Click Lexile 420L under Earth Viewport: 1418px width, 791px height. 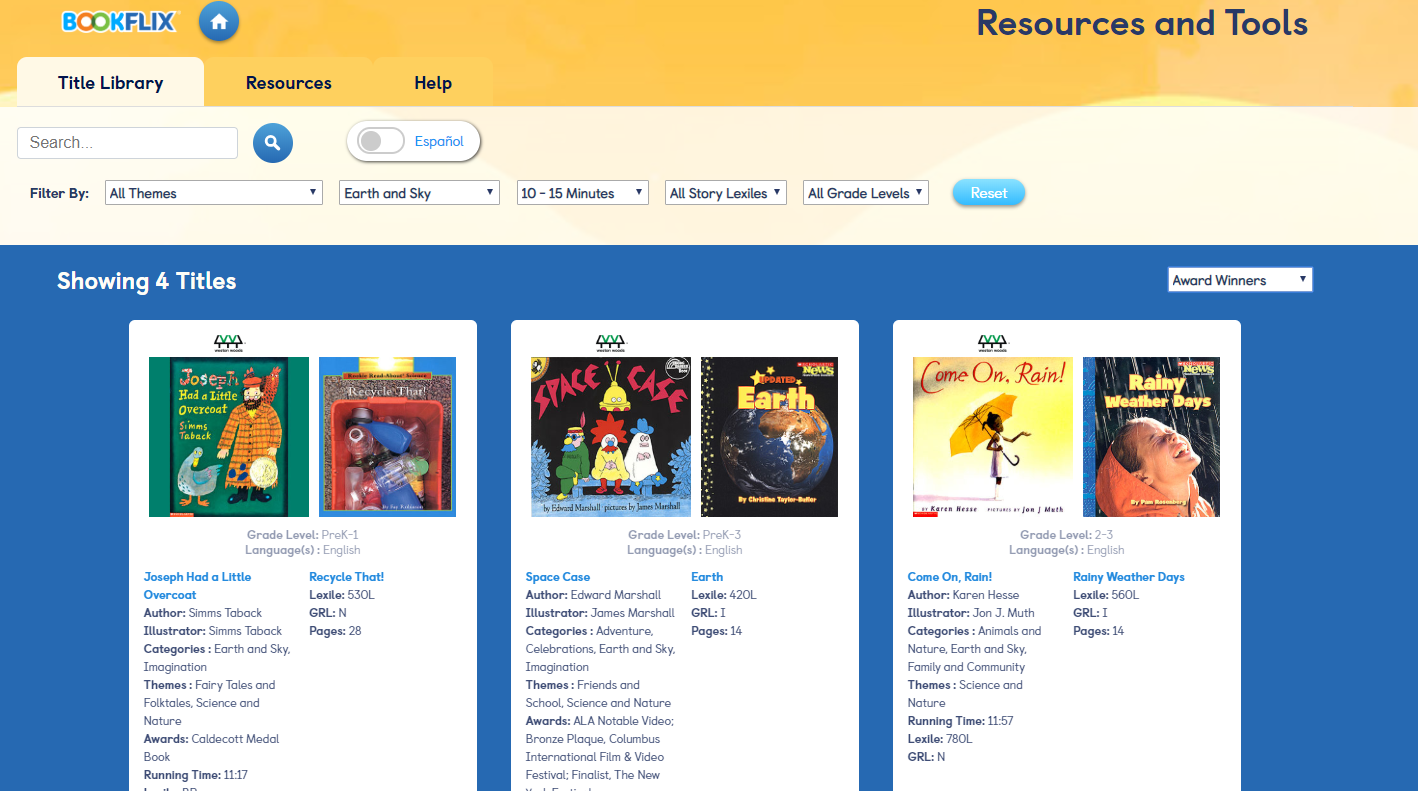click(x=724, y=595)
